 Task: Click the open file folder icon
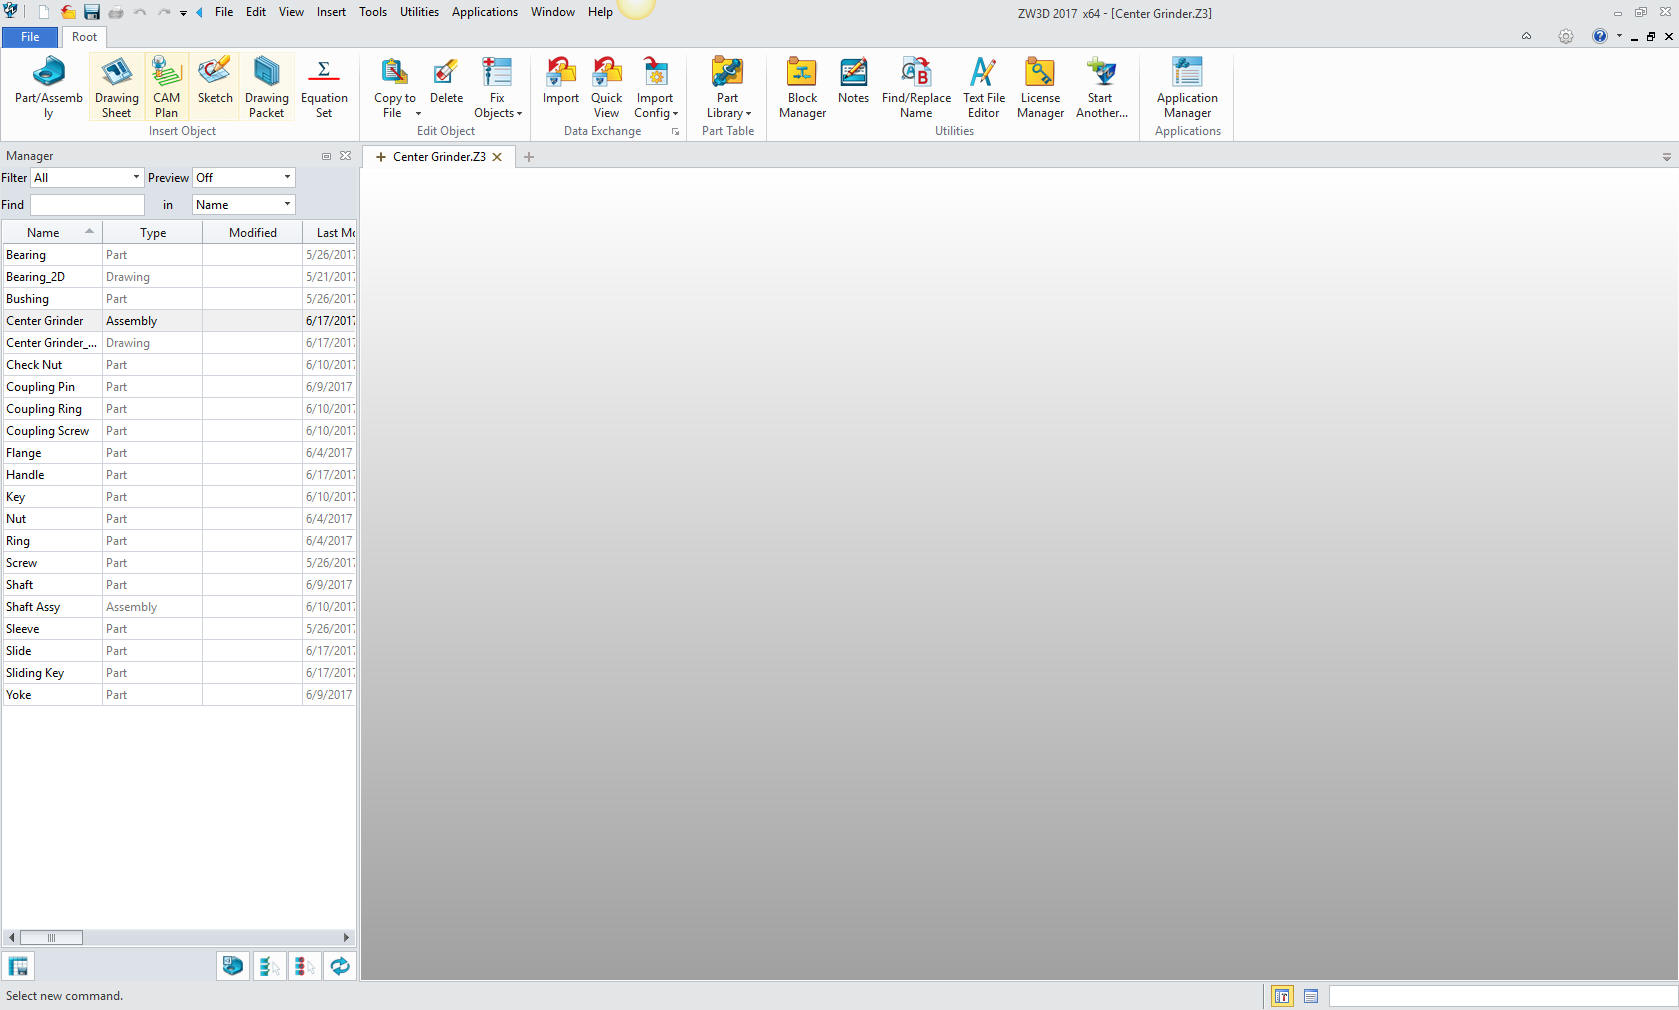coord(67,12)
